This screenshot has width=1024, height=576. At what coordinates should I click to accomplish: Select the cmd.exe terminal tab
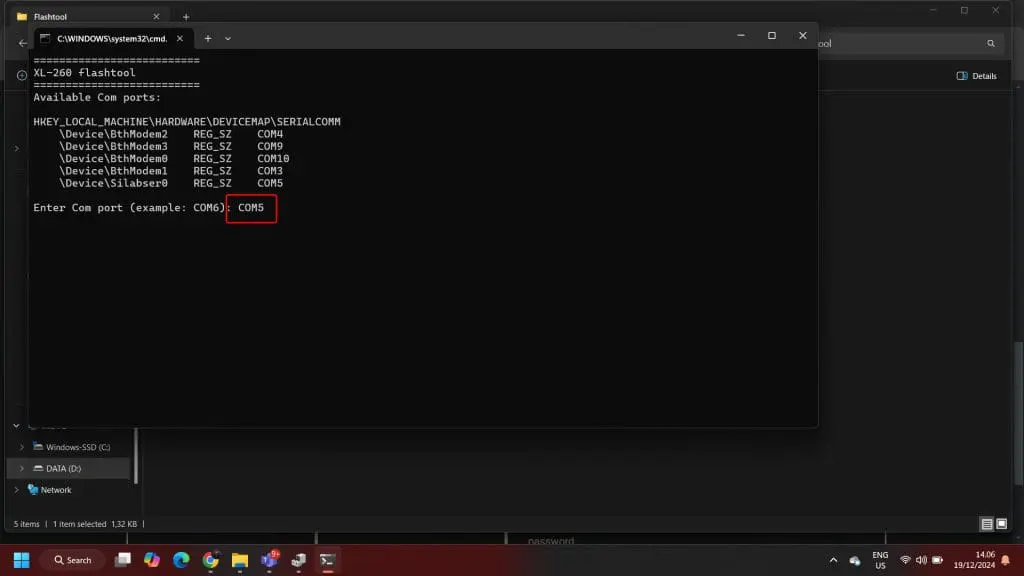click(110, 38)
